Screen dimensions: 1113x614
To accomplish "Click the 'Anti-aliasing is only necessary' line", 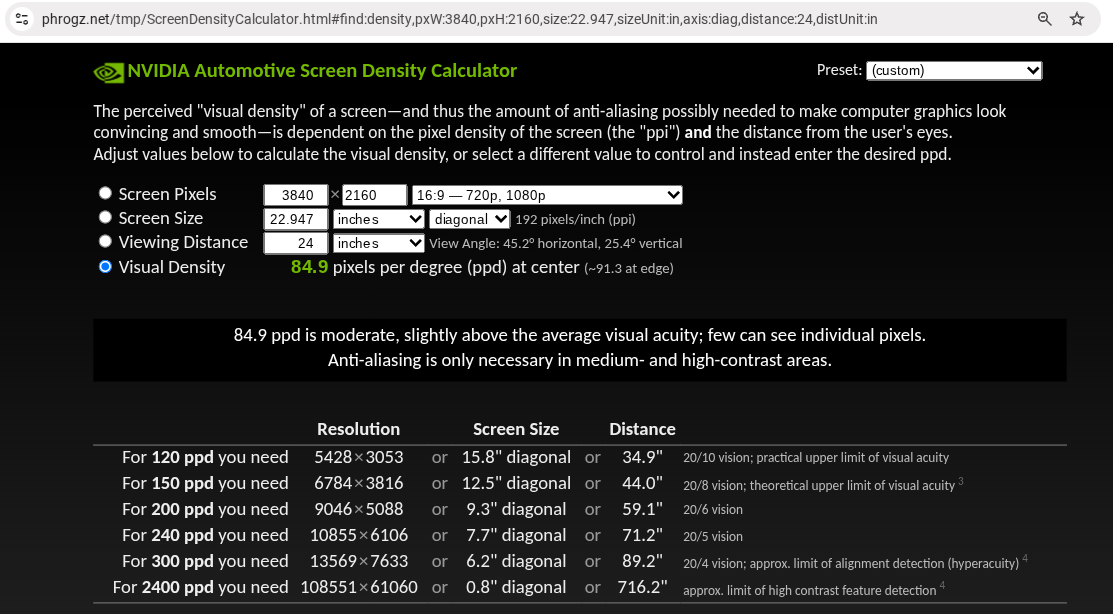I will [579, 361].
